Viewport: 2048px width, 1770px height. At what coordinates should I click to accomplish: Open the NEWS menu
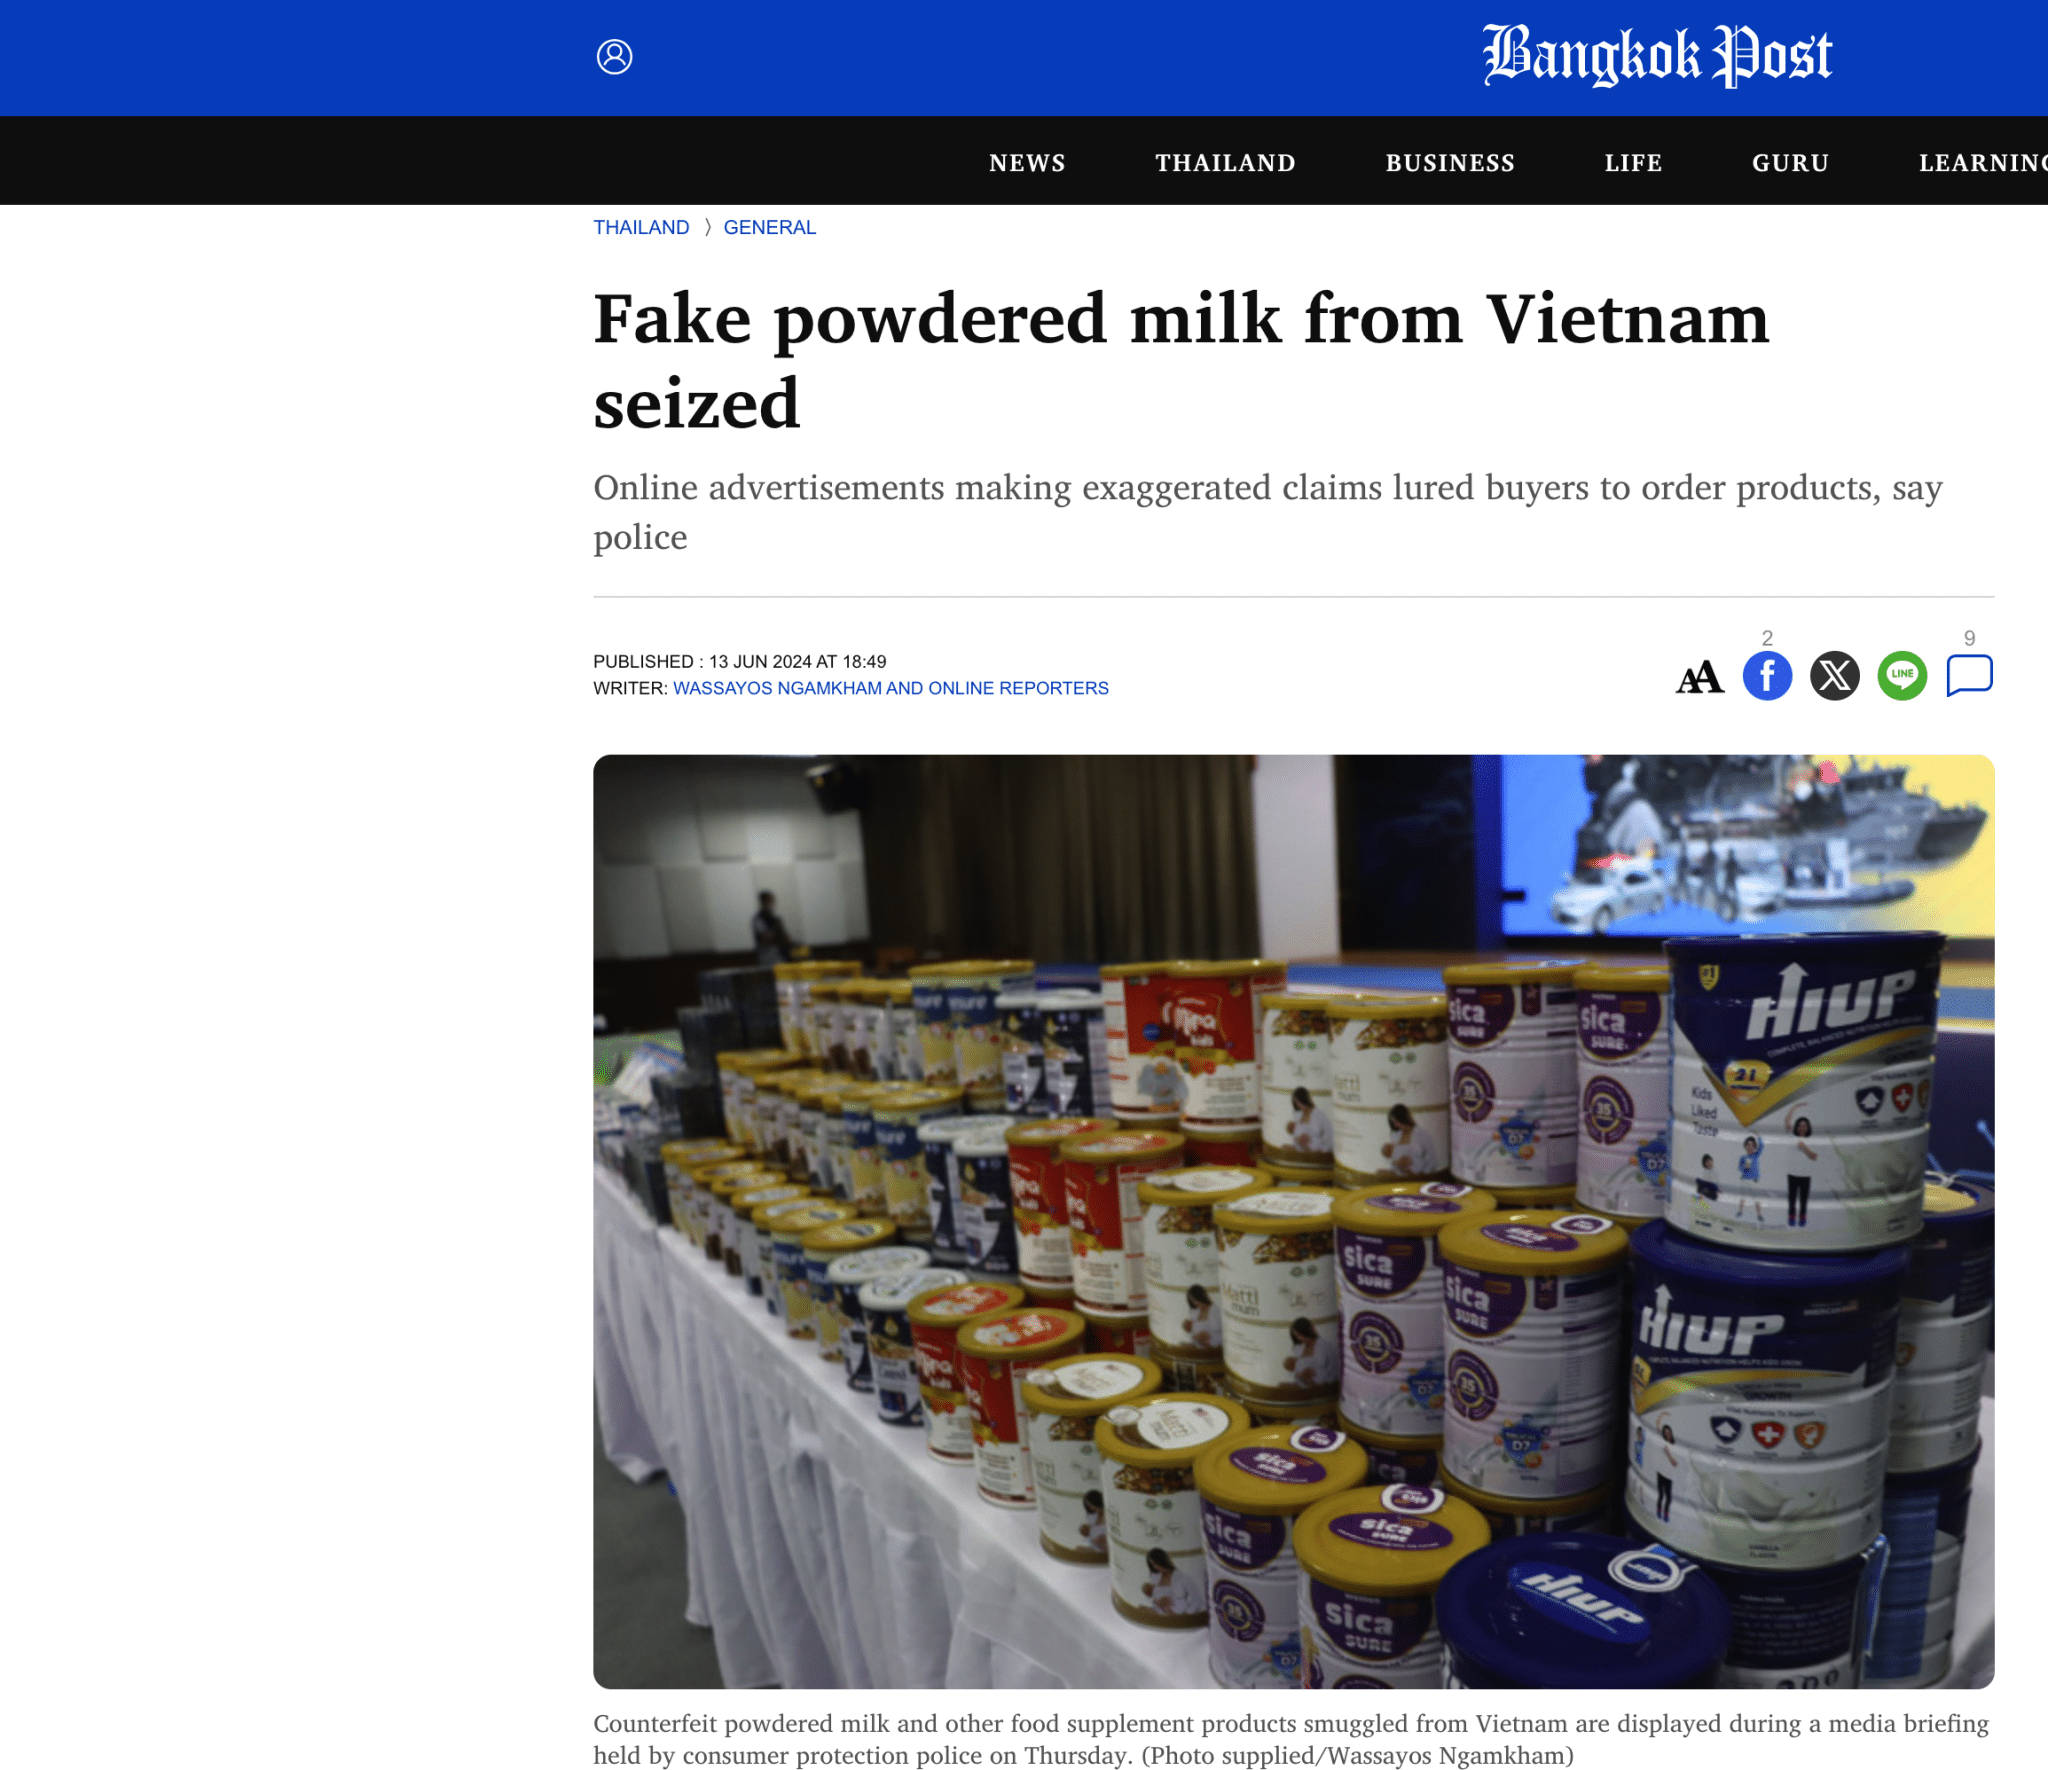[1027, 163]
